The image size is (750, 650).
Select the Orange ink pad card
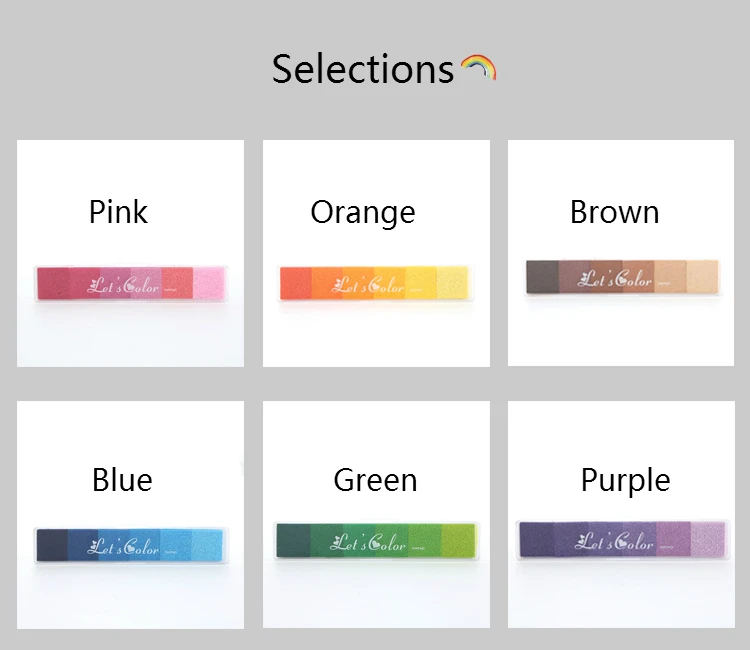[x=376, y=253]
